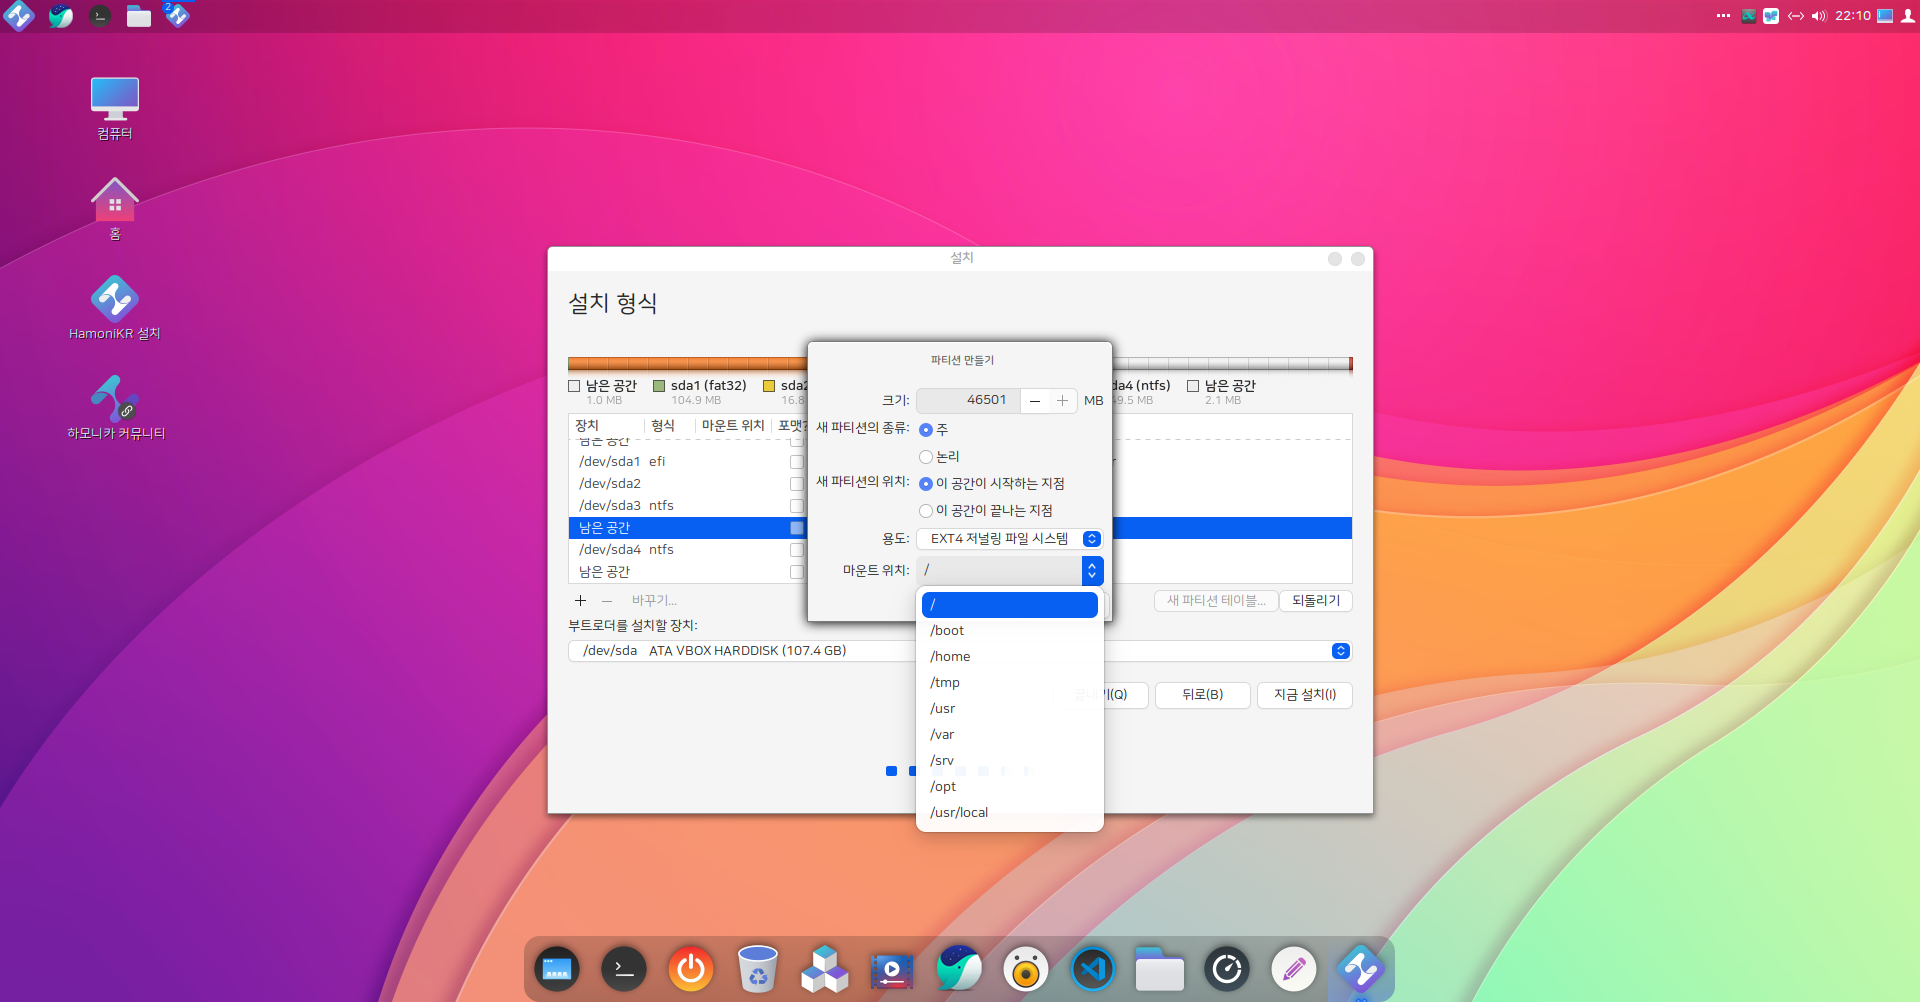Click the volume icon in system tray
Screen dimensions: 1920x1002
pos(1818,16)
